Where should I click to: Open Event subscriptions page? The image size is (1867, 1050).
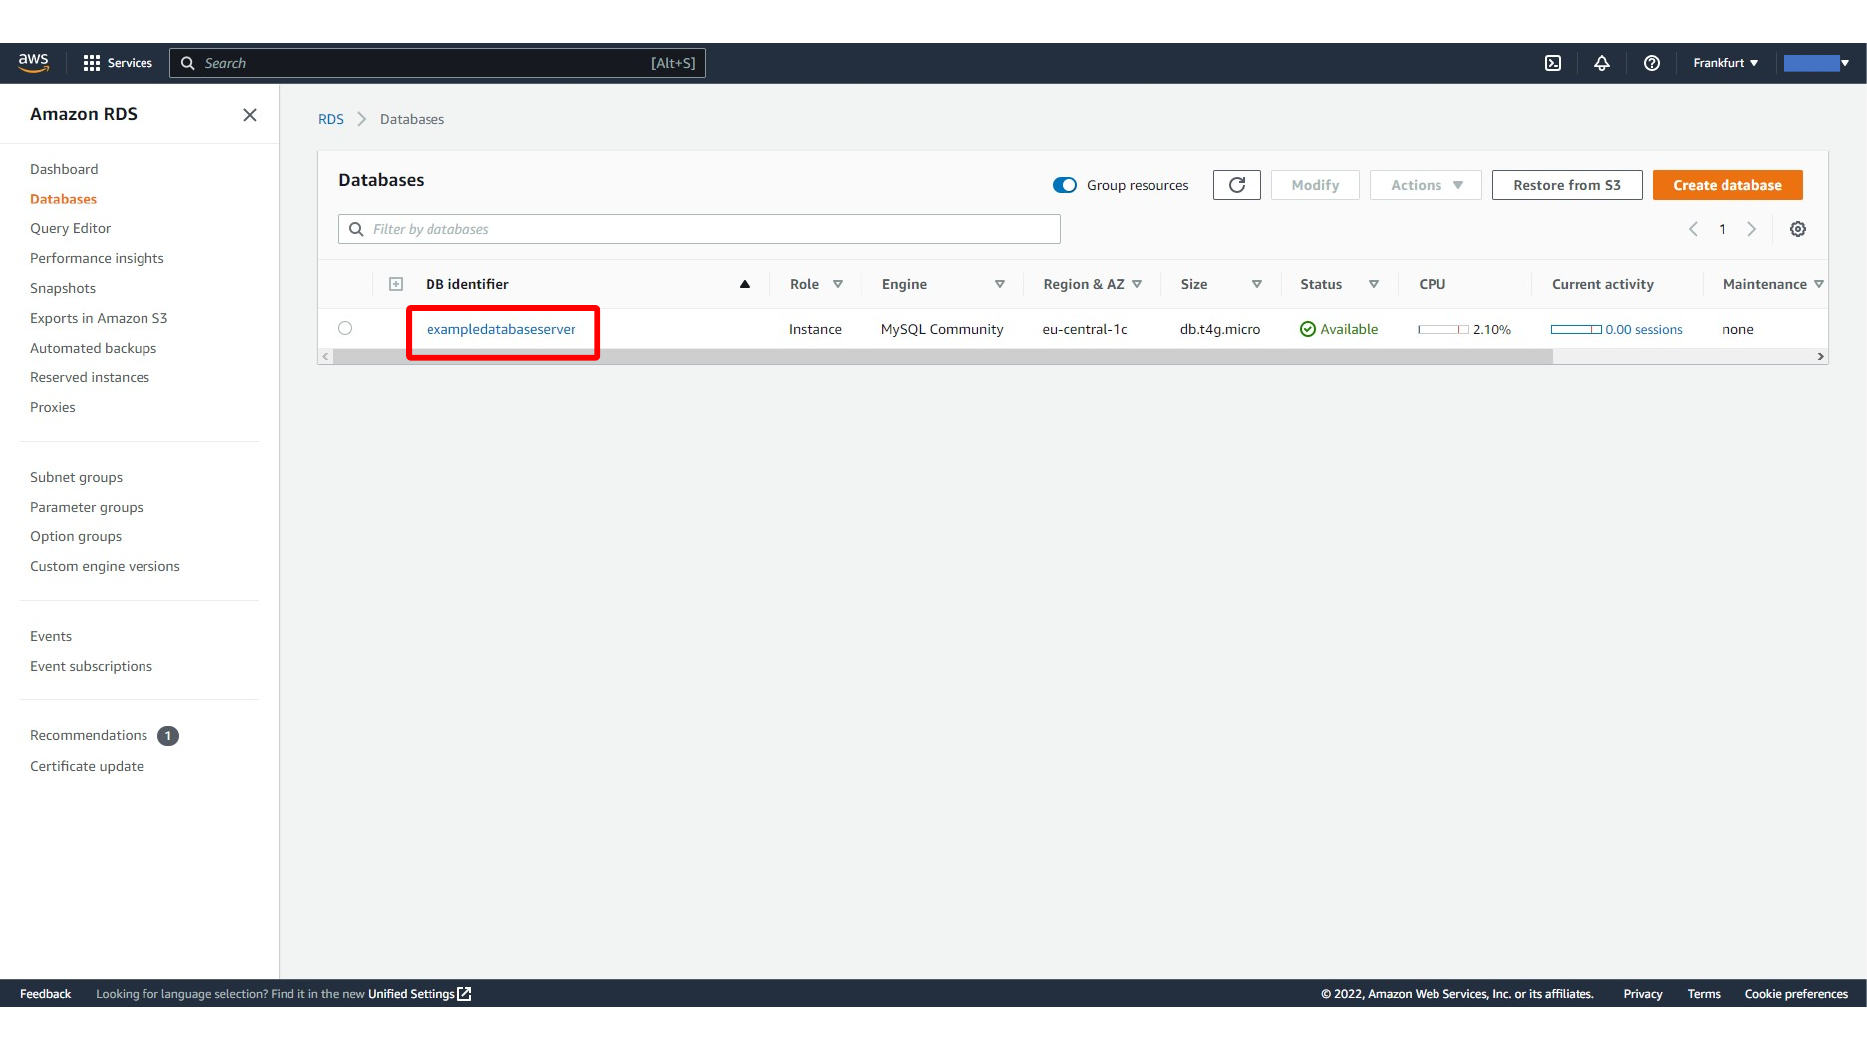(x=91, y=666)
